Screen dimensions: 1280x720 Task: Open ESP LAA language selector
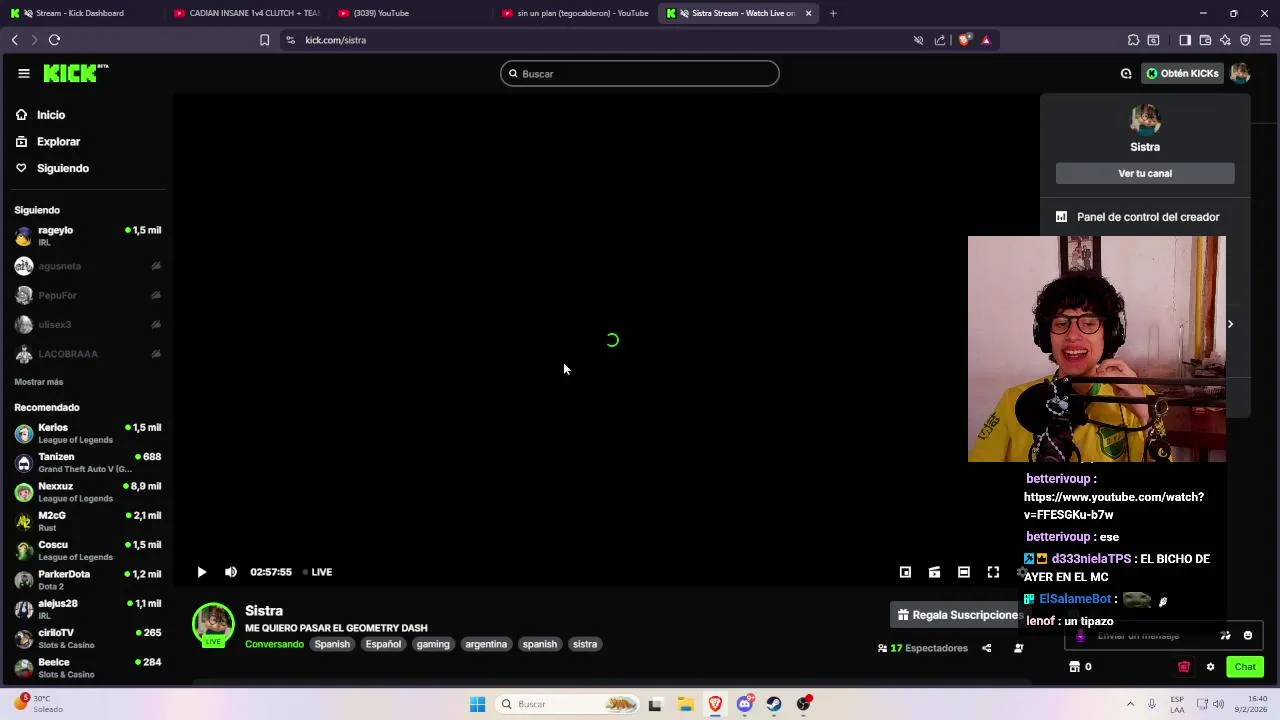(1177, 704)
